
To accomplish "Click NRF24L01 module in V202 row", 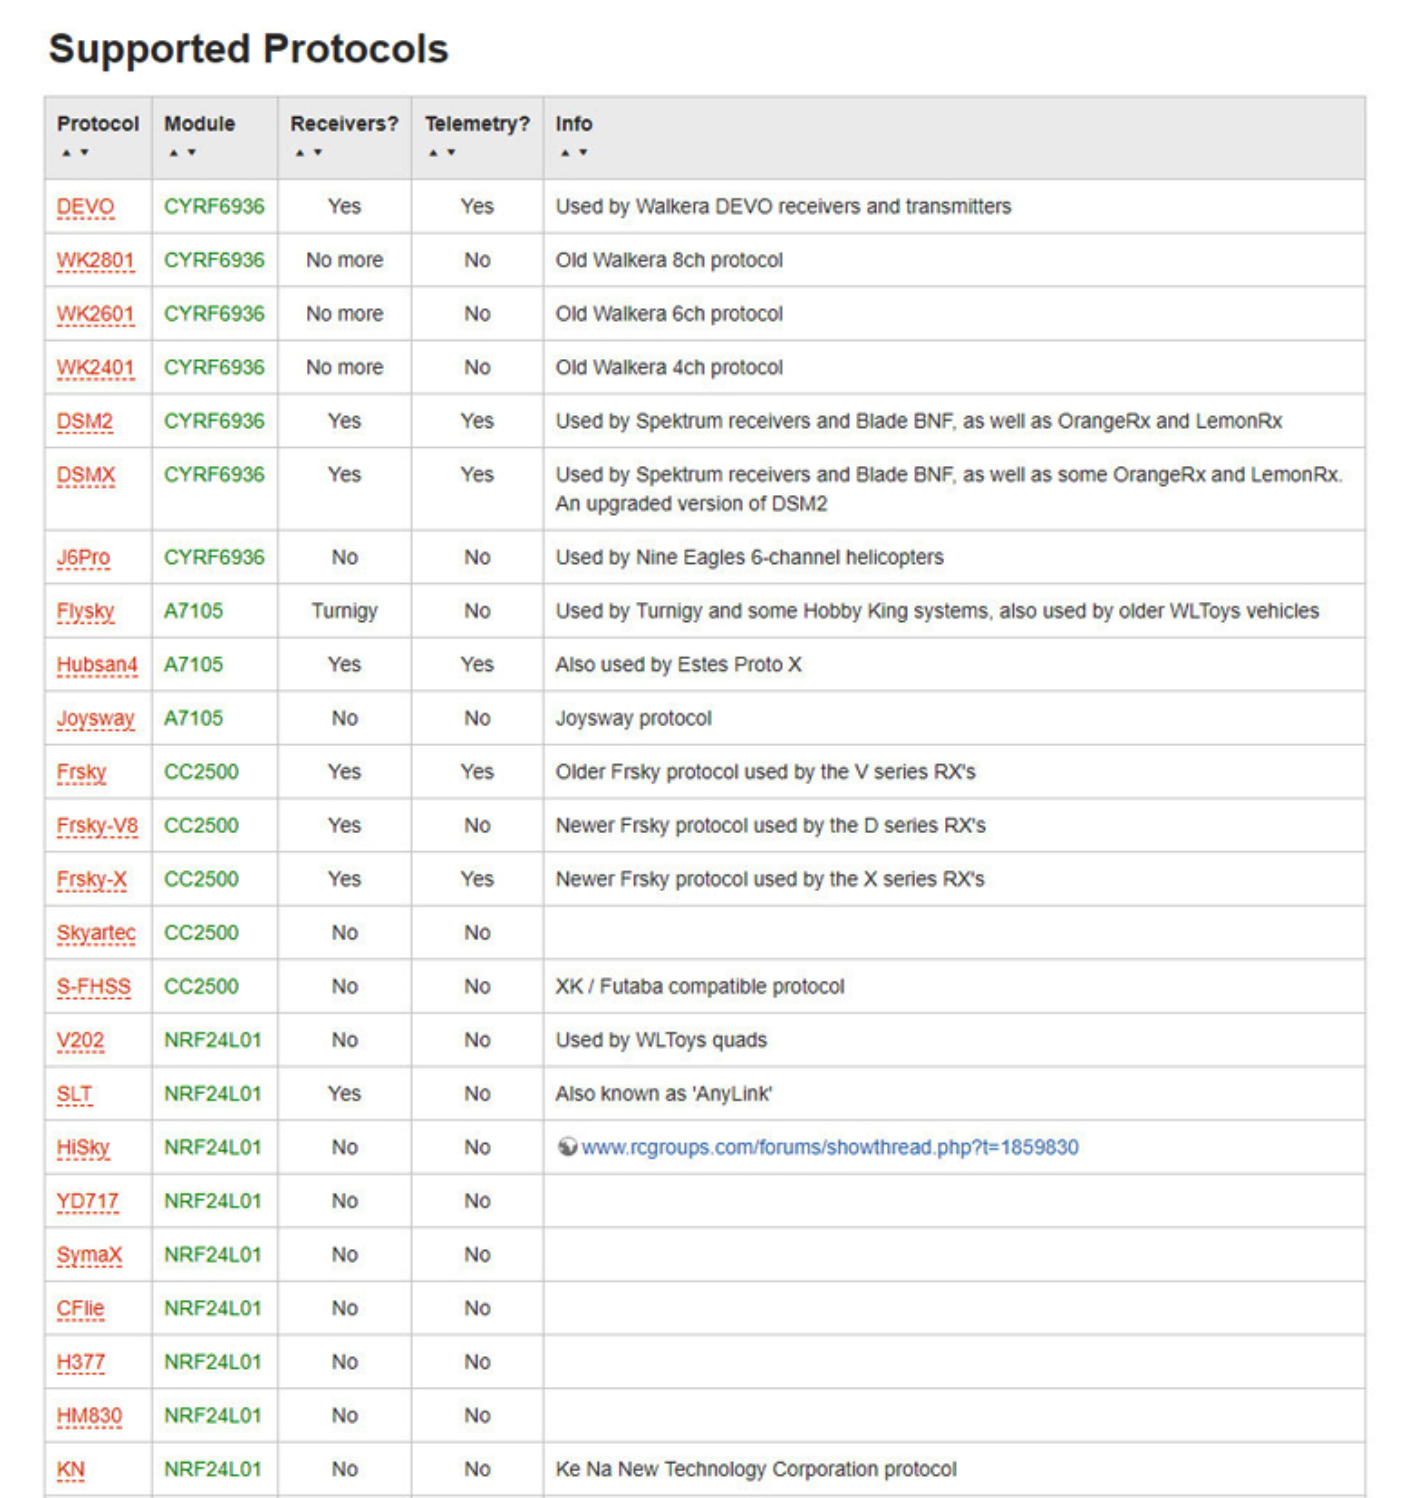I will (212, 1040).
